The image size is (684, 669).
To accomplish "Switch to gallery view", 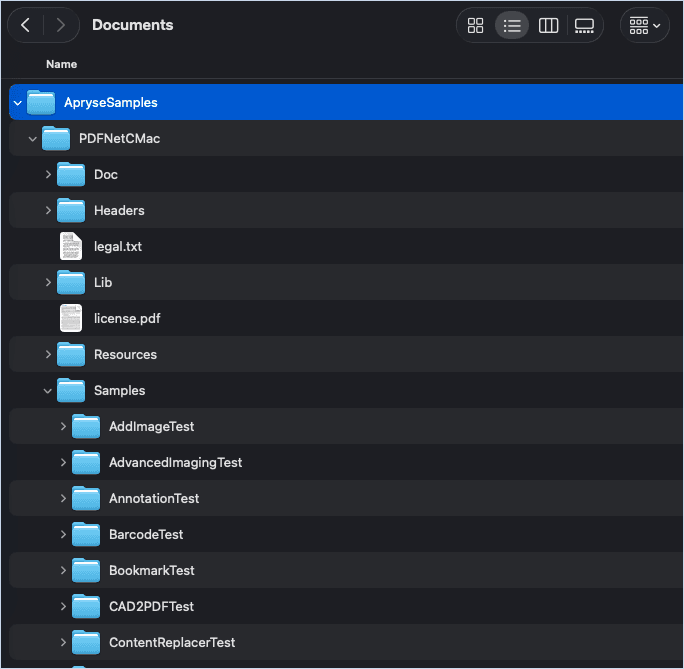I will point(584,25).
